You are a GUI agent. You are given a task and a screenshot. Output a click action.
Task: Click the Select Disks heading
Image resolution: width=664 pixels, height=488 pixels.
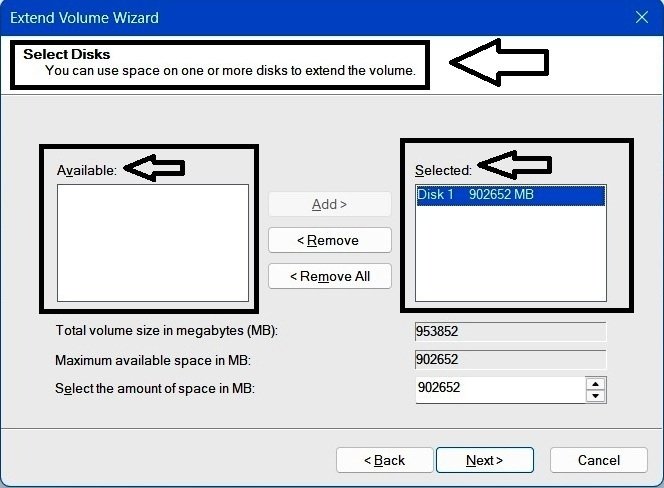tap(66, 54)
